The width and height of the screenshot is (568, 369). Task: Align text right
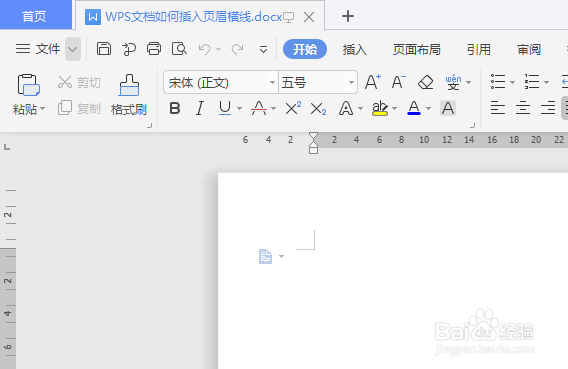548,108
